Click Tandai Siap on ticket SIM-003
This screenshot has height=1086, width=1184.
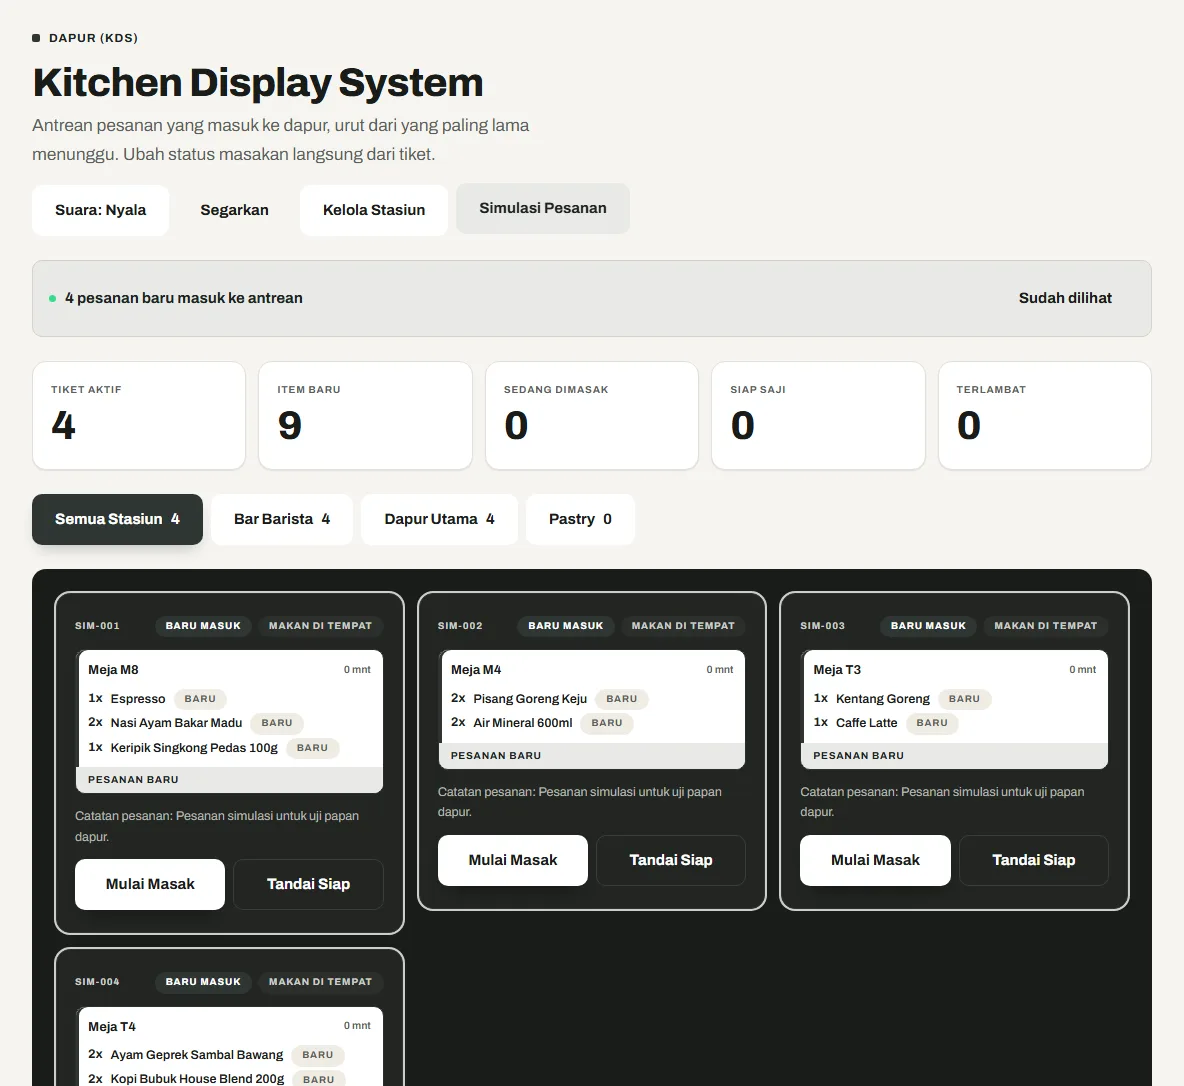tap(1033, 860)
